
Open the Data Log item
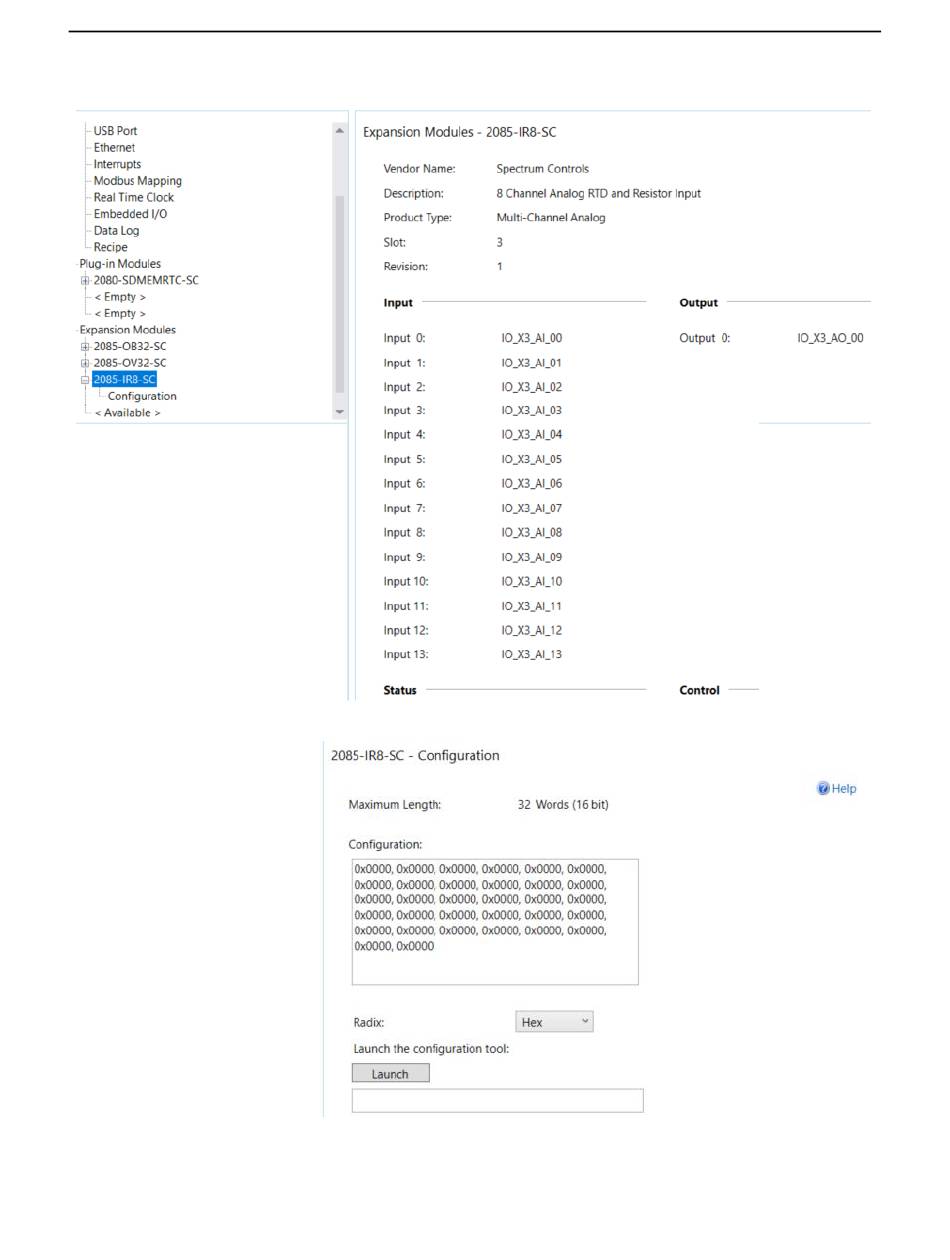coord(116,231)
